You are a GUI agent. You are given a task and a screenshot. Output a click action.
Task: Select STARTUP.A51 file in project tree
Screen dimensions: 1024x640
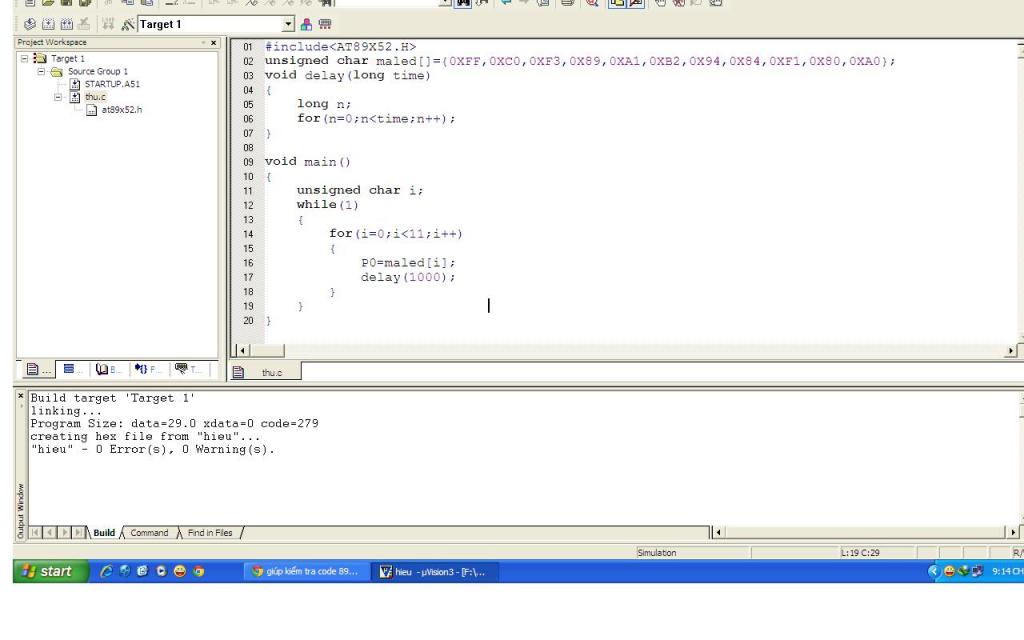click(112, 84)
